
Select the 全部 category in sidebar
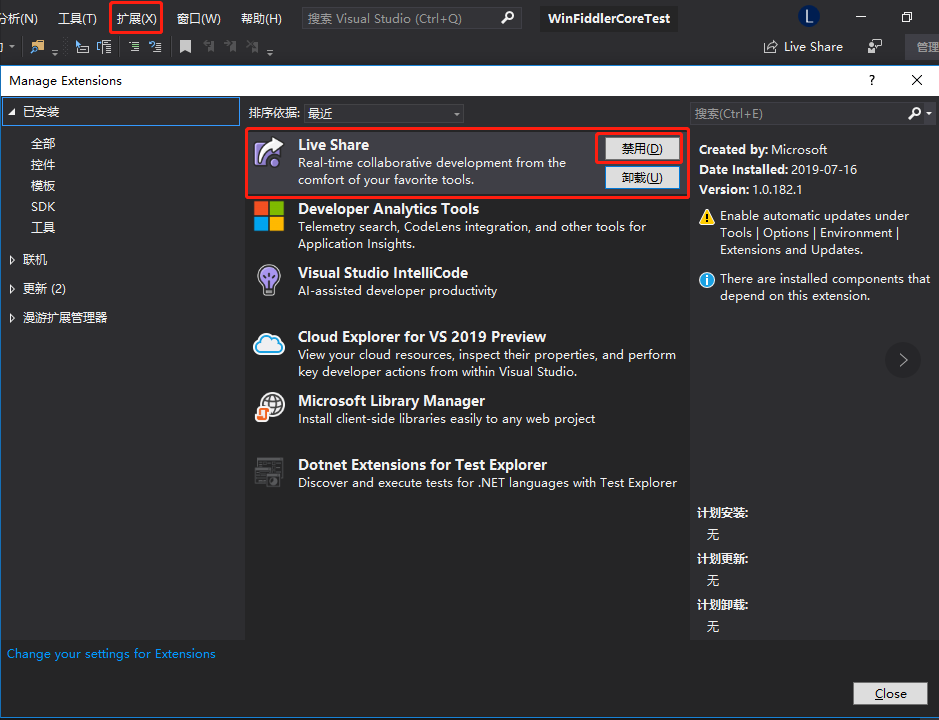pos(42,143)
